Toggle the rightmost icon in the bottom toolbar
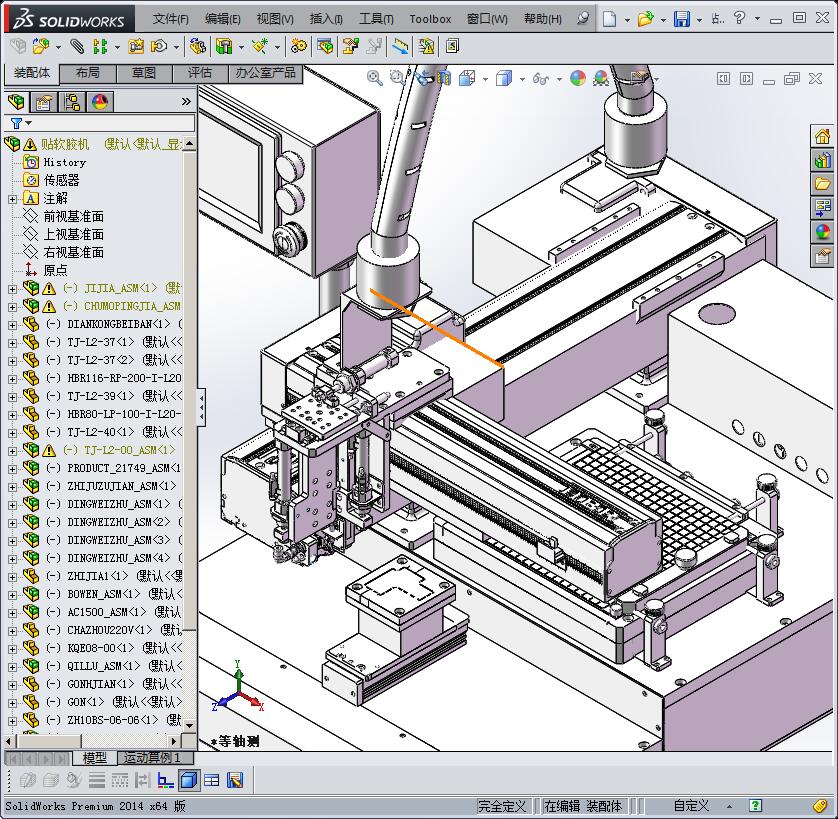Screen dimensions: 838x819 235,780
